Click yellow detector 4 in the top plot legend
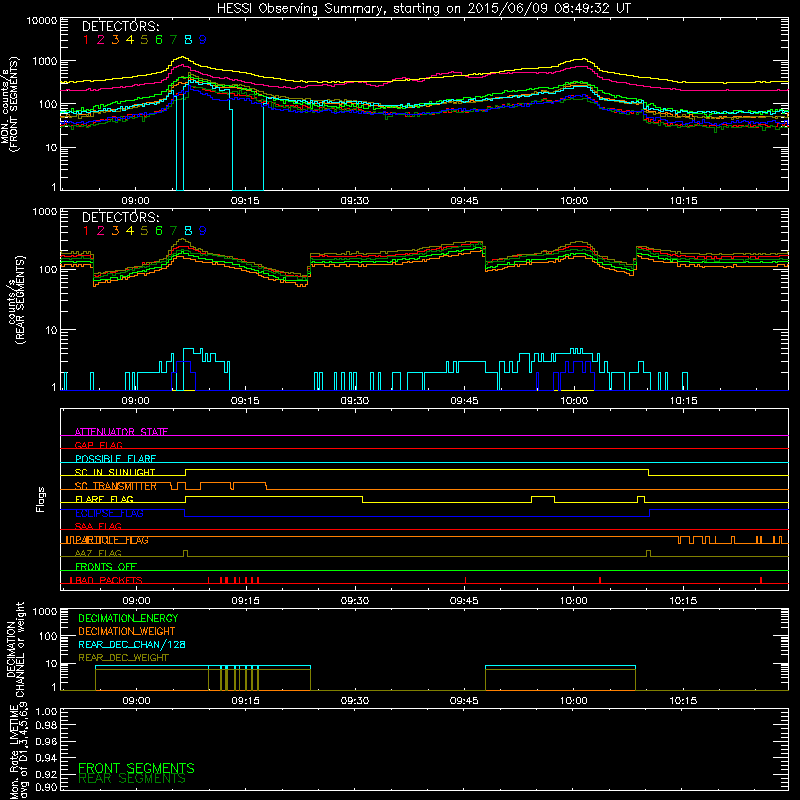Screen dimensions: 800x800 [x=130, y=40]
